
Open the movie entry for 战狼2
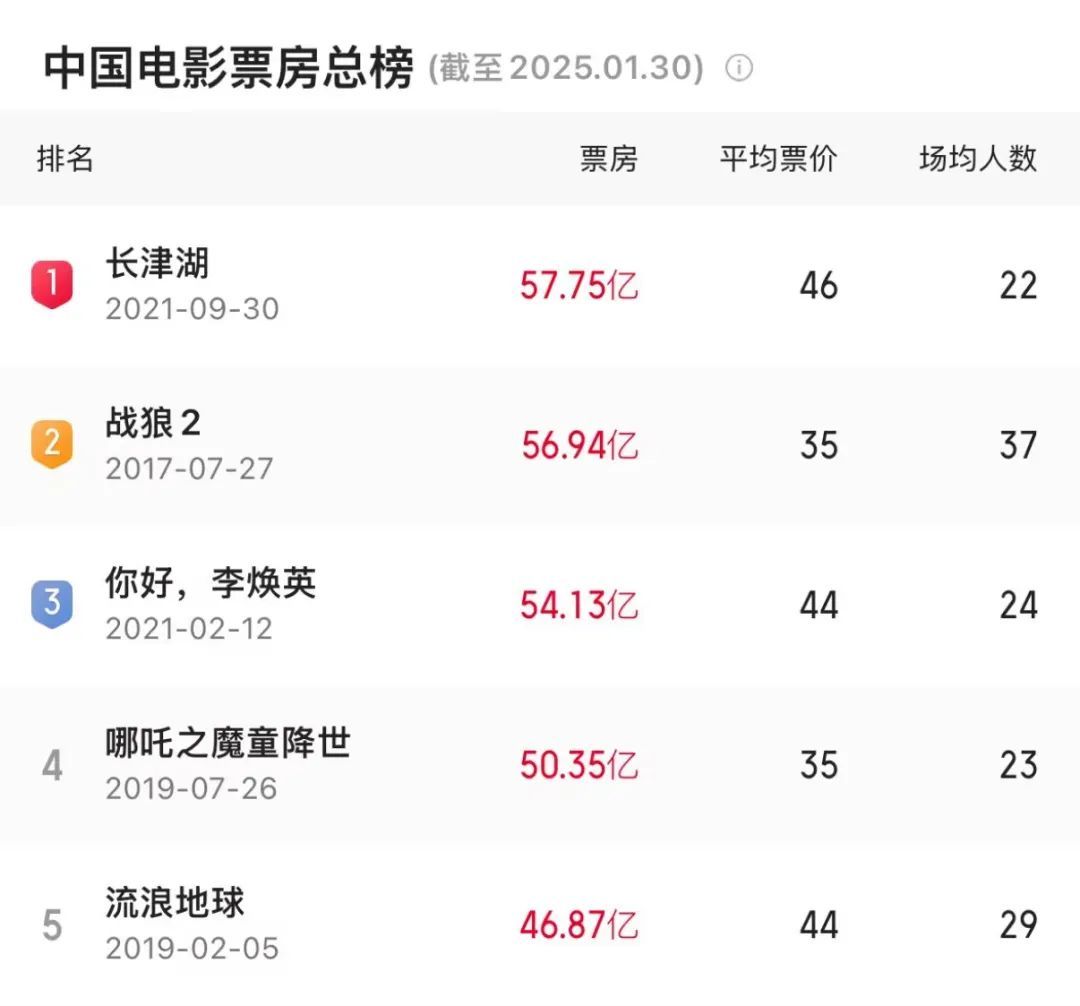point(153,423)
